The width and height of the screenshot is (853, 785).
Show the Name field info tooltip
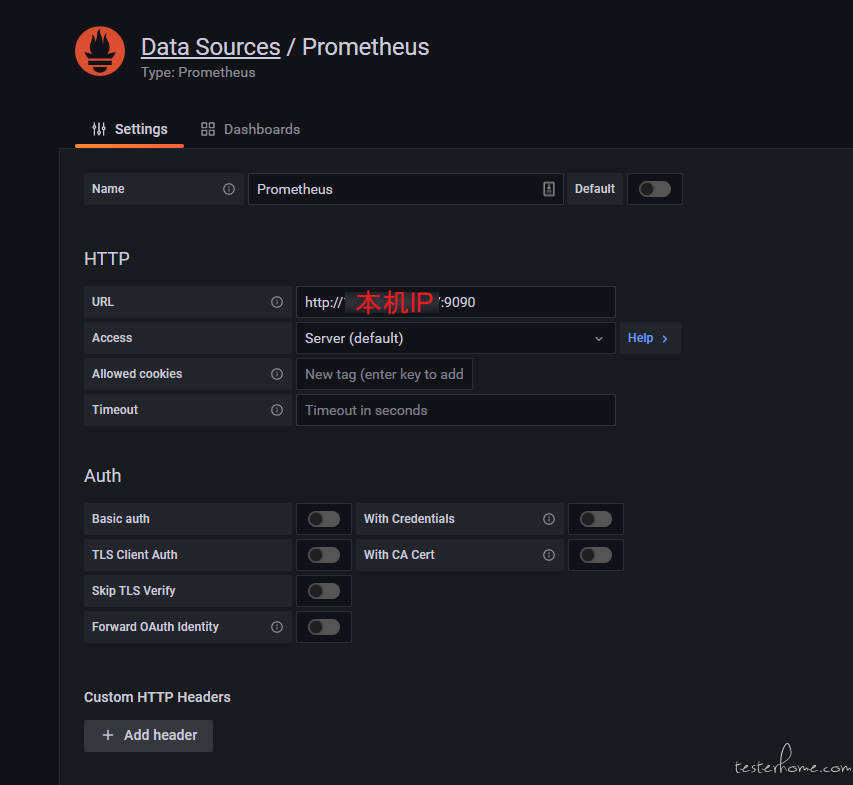[229, 189]
